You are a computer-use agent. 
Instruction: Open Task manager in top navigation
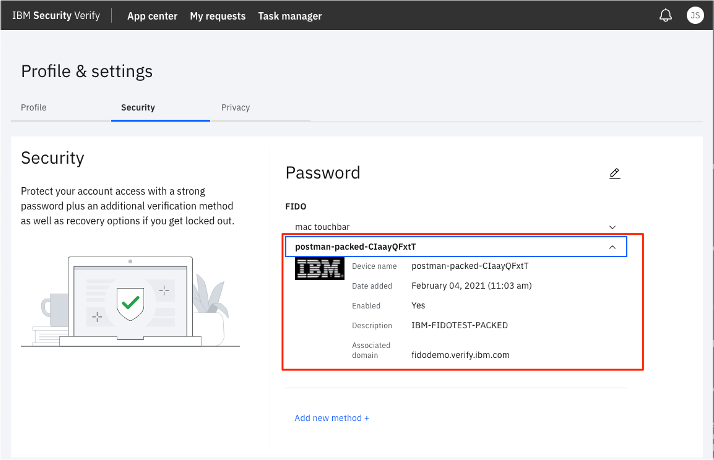click(x=290, y=16)
